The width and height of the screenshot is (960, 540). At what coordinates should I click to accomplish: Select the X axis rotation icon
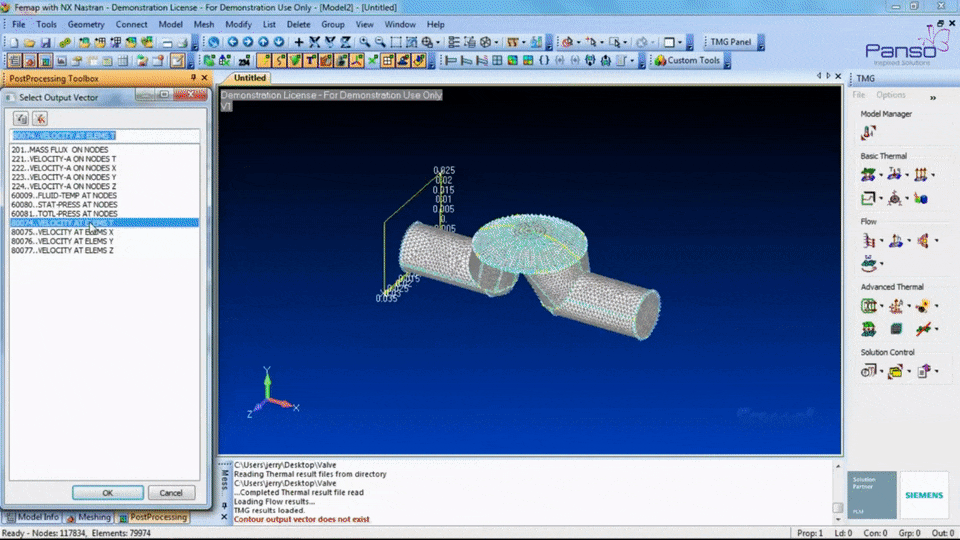[x=314, y=42]
